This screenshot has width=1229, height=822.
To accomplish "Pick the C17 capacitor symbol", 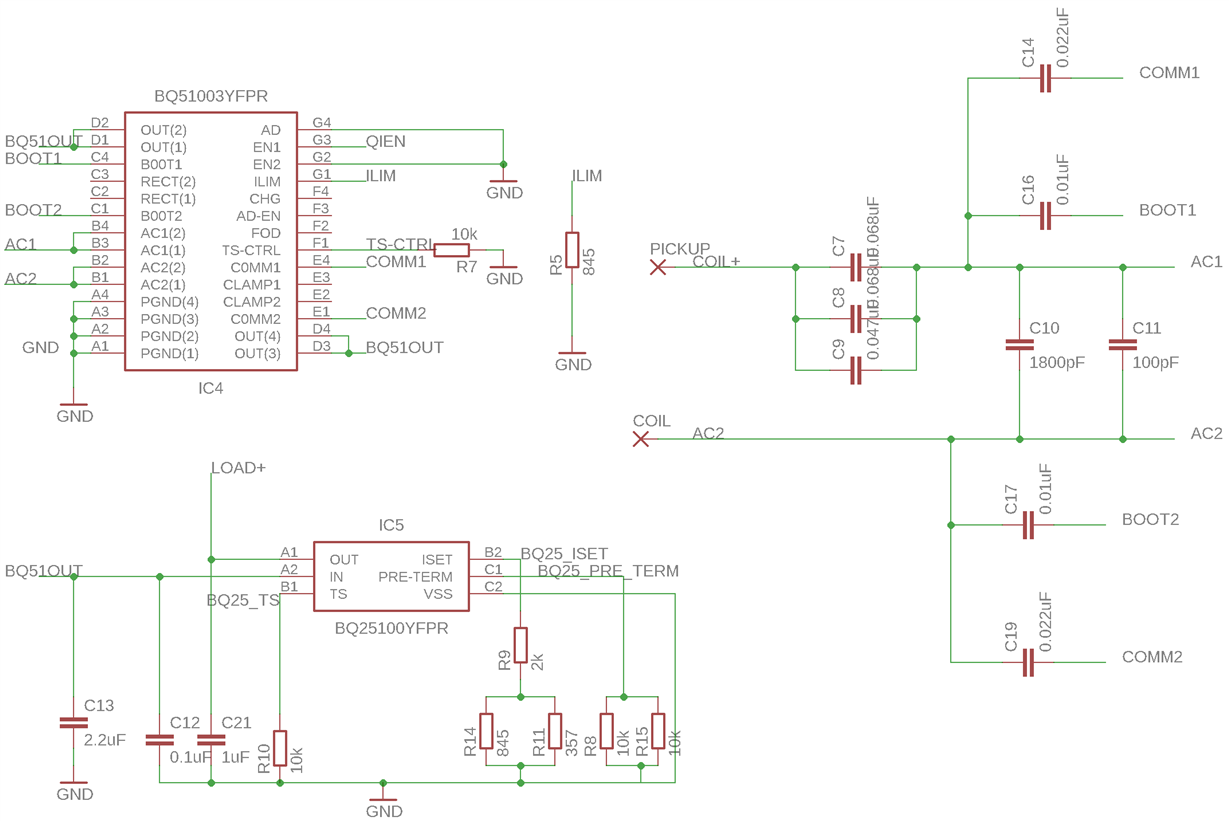I will (1028, 525).
